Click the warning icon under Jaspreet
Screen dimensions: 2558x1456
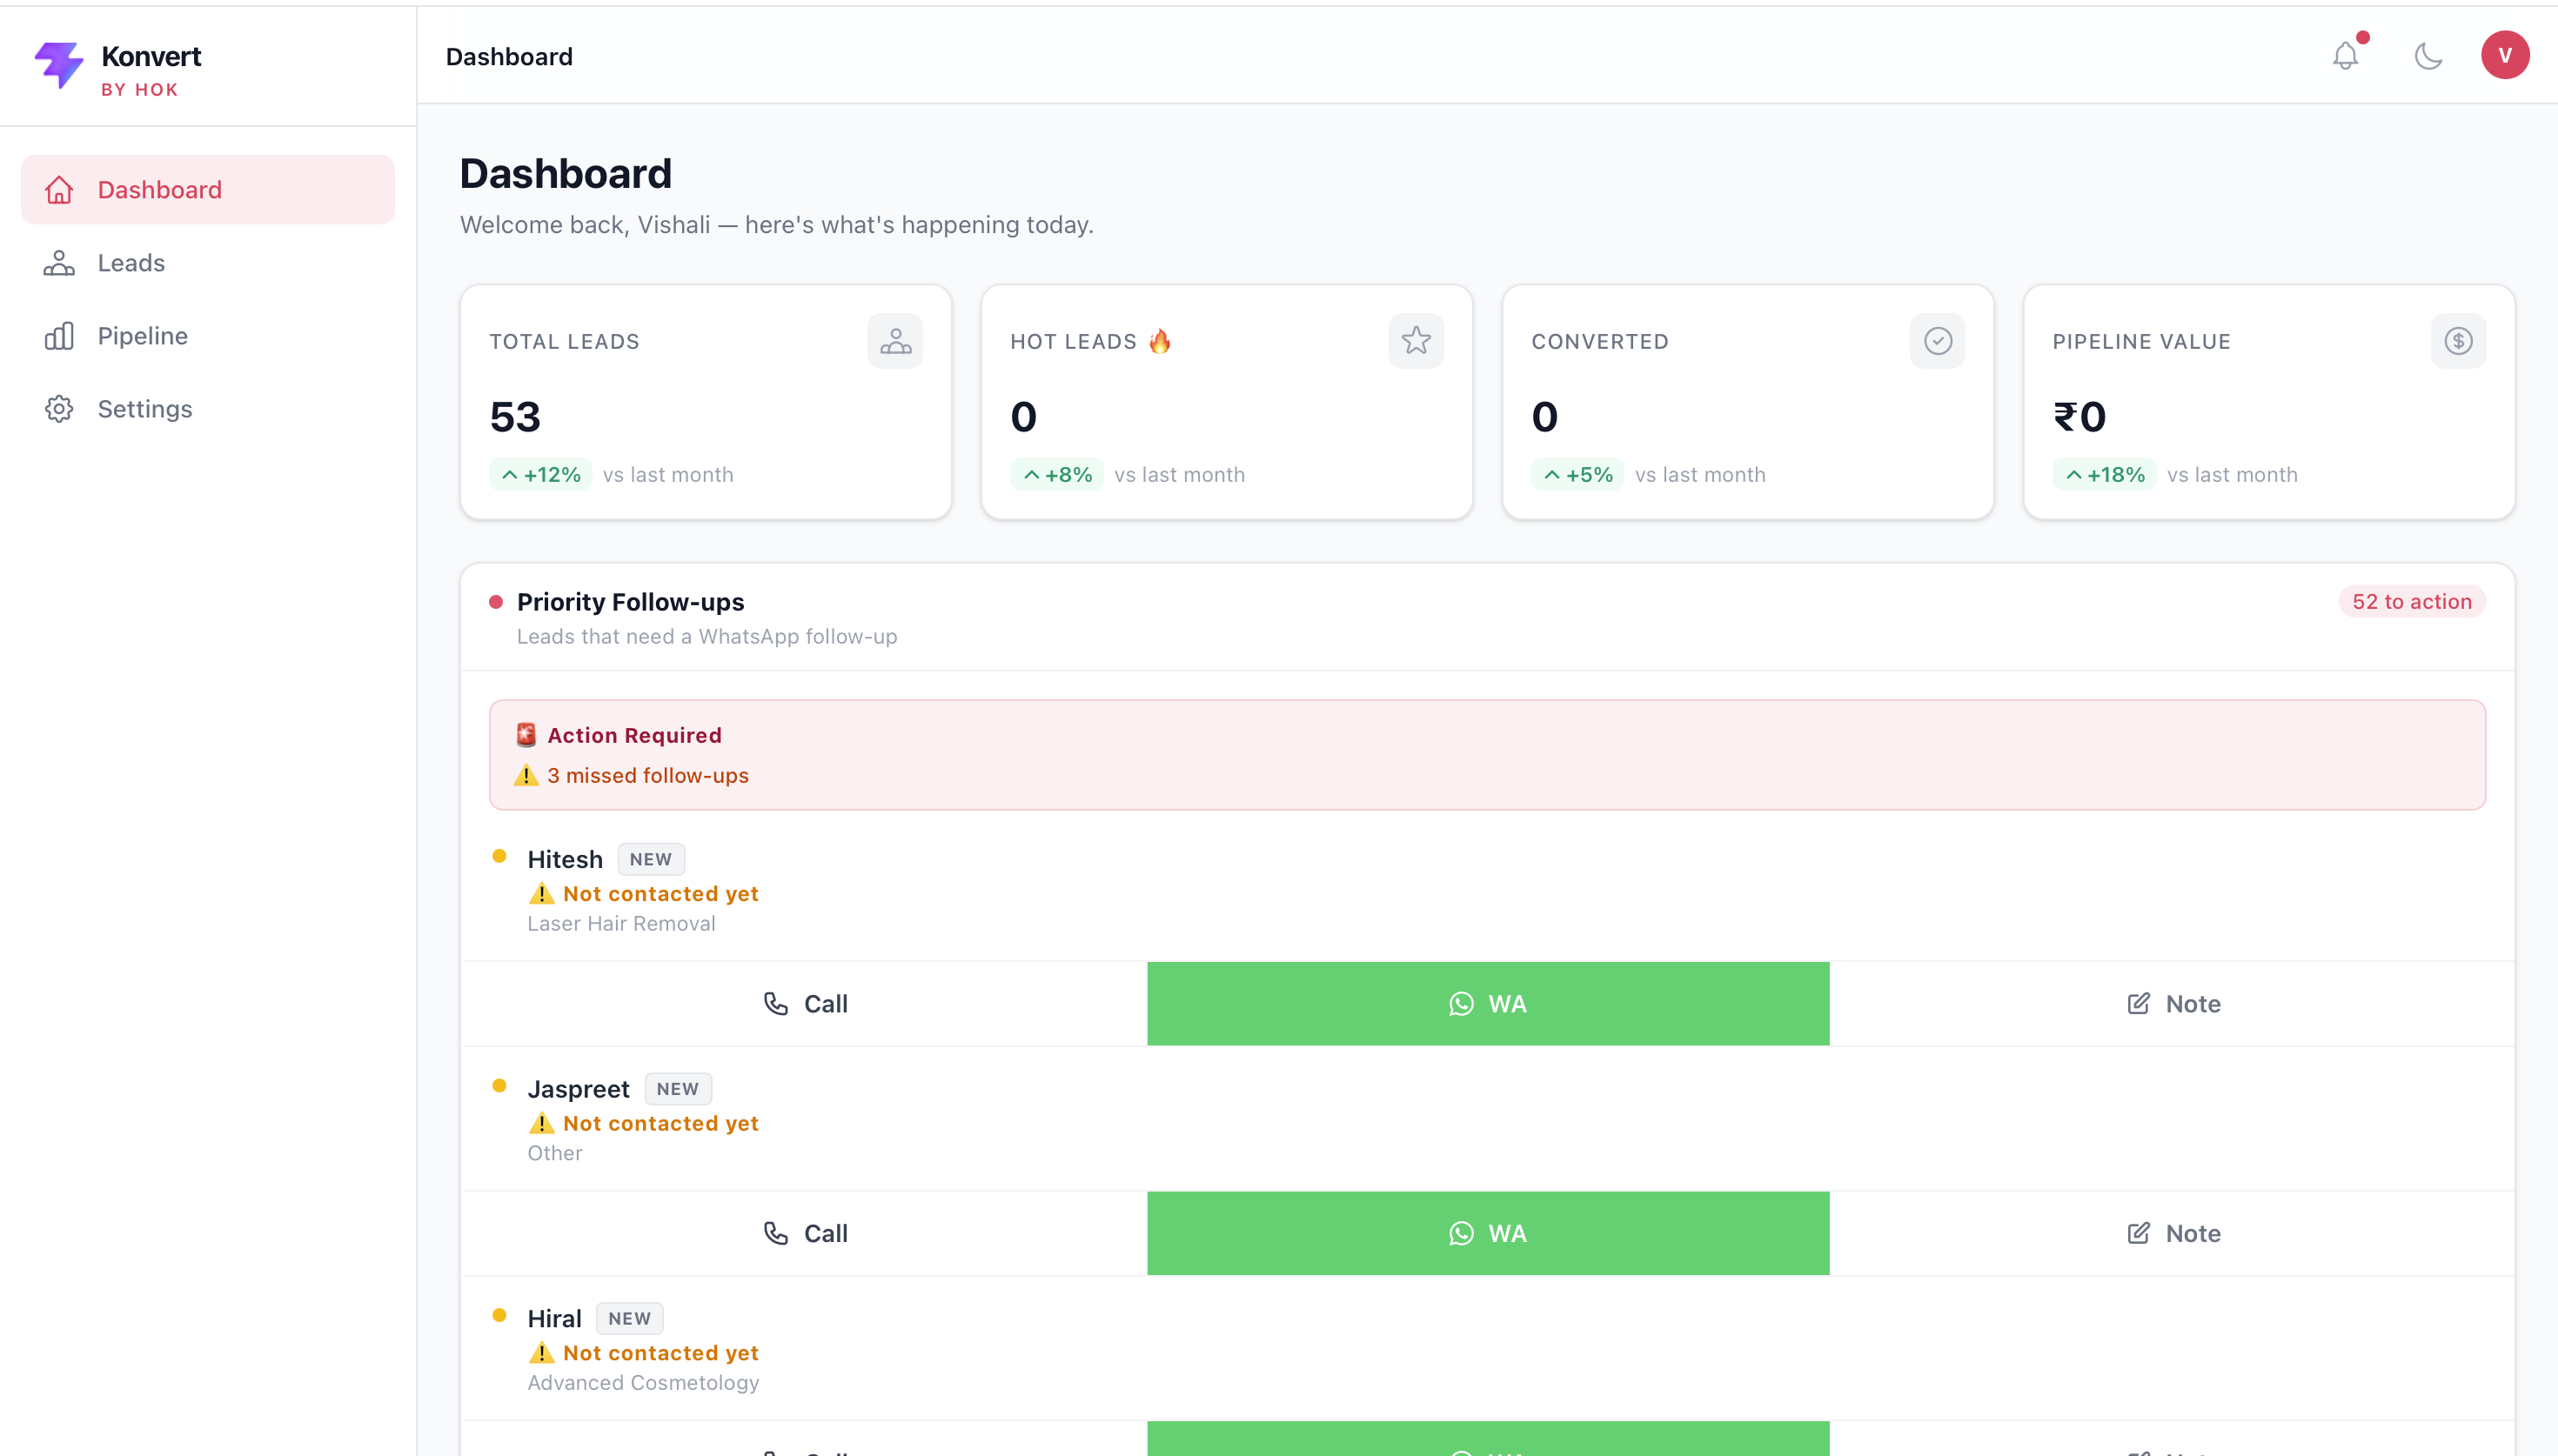[541, 1123]
